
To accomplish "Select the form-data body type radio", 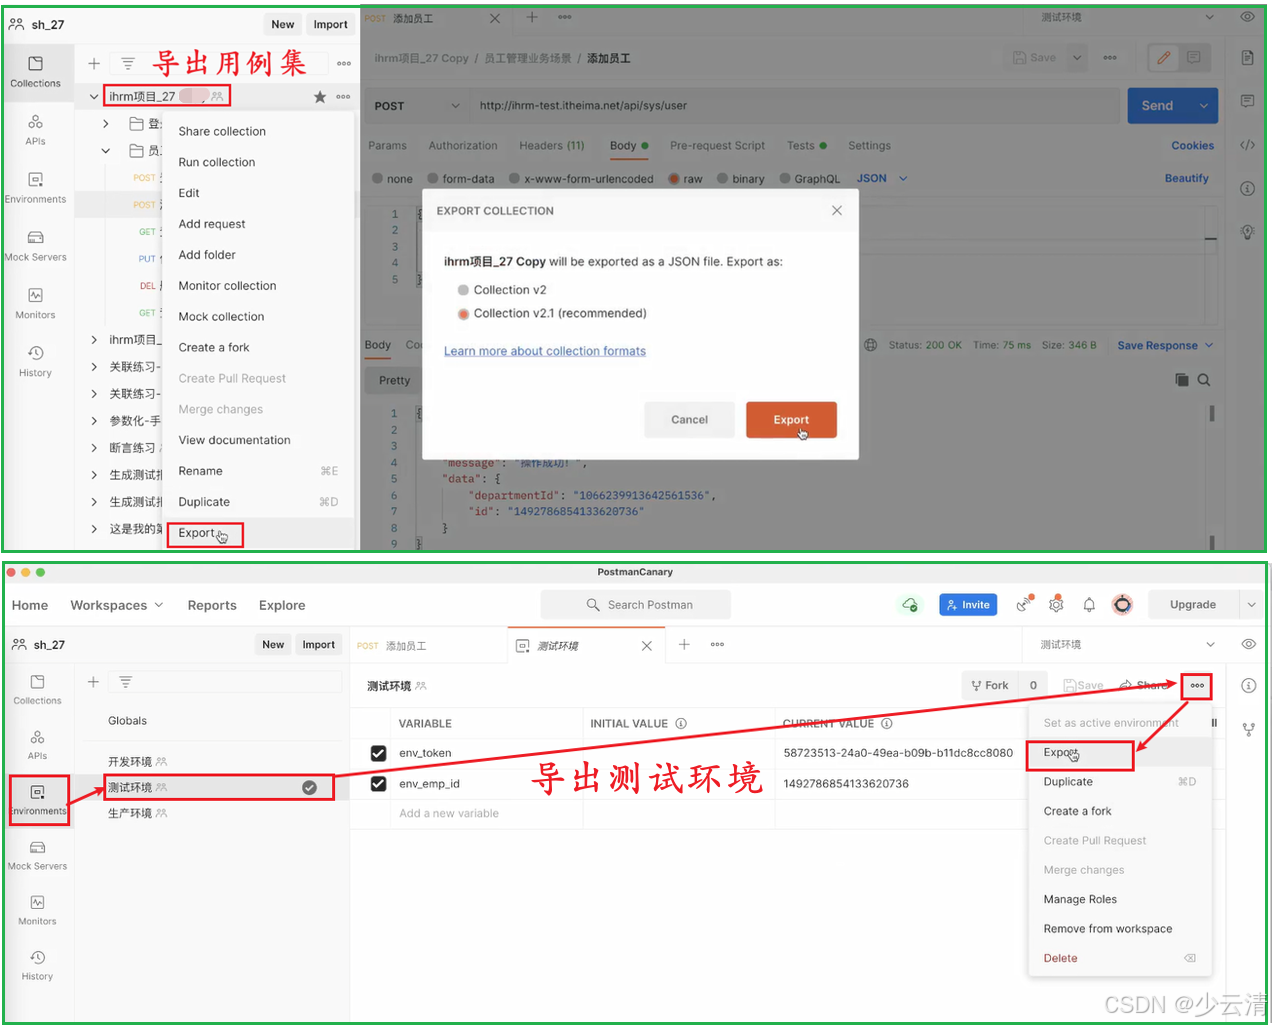I will pyautogui.click(x=433, y=179).
